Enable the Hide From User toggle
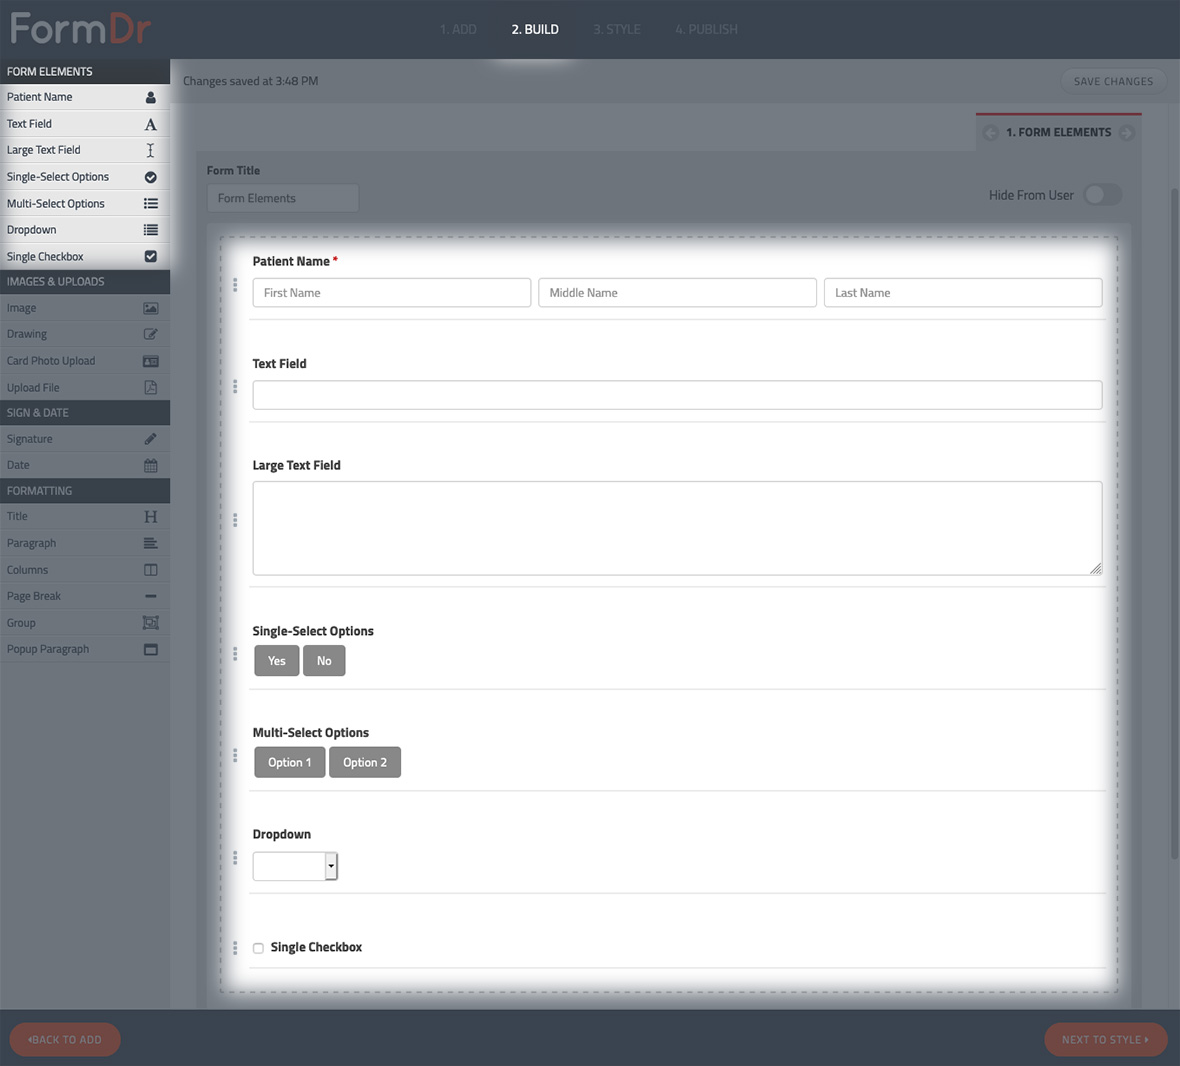 (x=1102, y=194)
